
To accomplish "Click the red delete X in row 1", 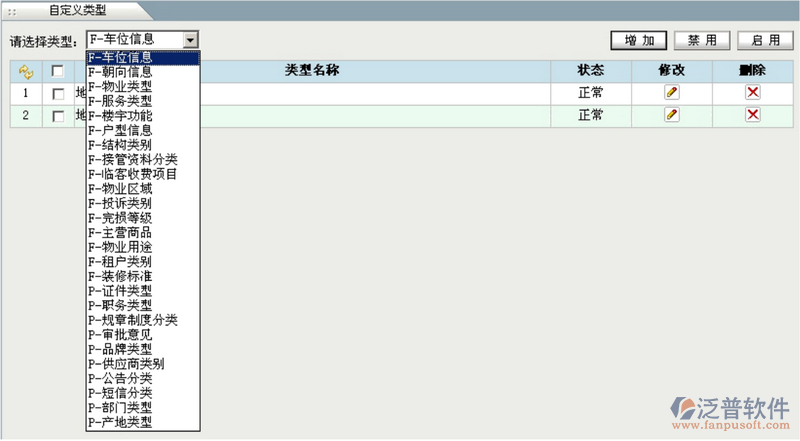I will 753,92.
